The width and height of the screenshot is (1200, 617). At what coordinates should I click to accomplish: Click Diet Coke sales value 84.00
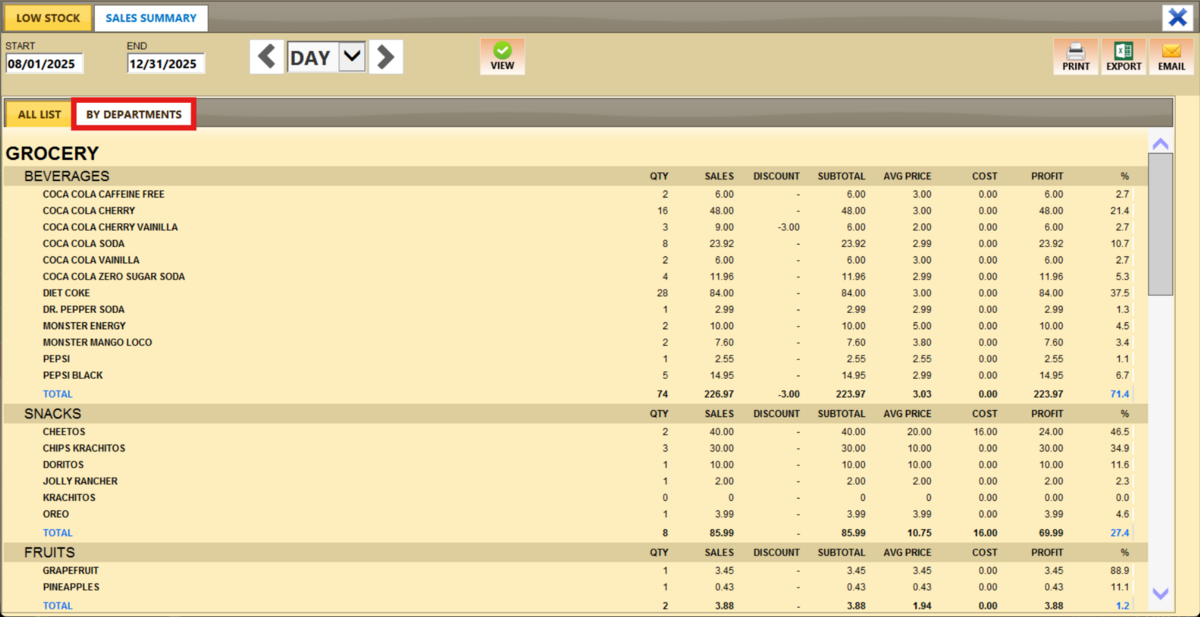[x=721, y=293]
